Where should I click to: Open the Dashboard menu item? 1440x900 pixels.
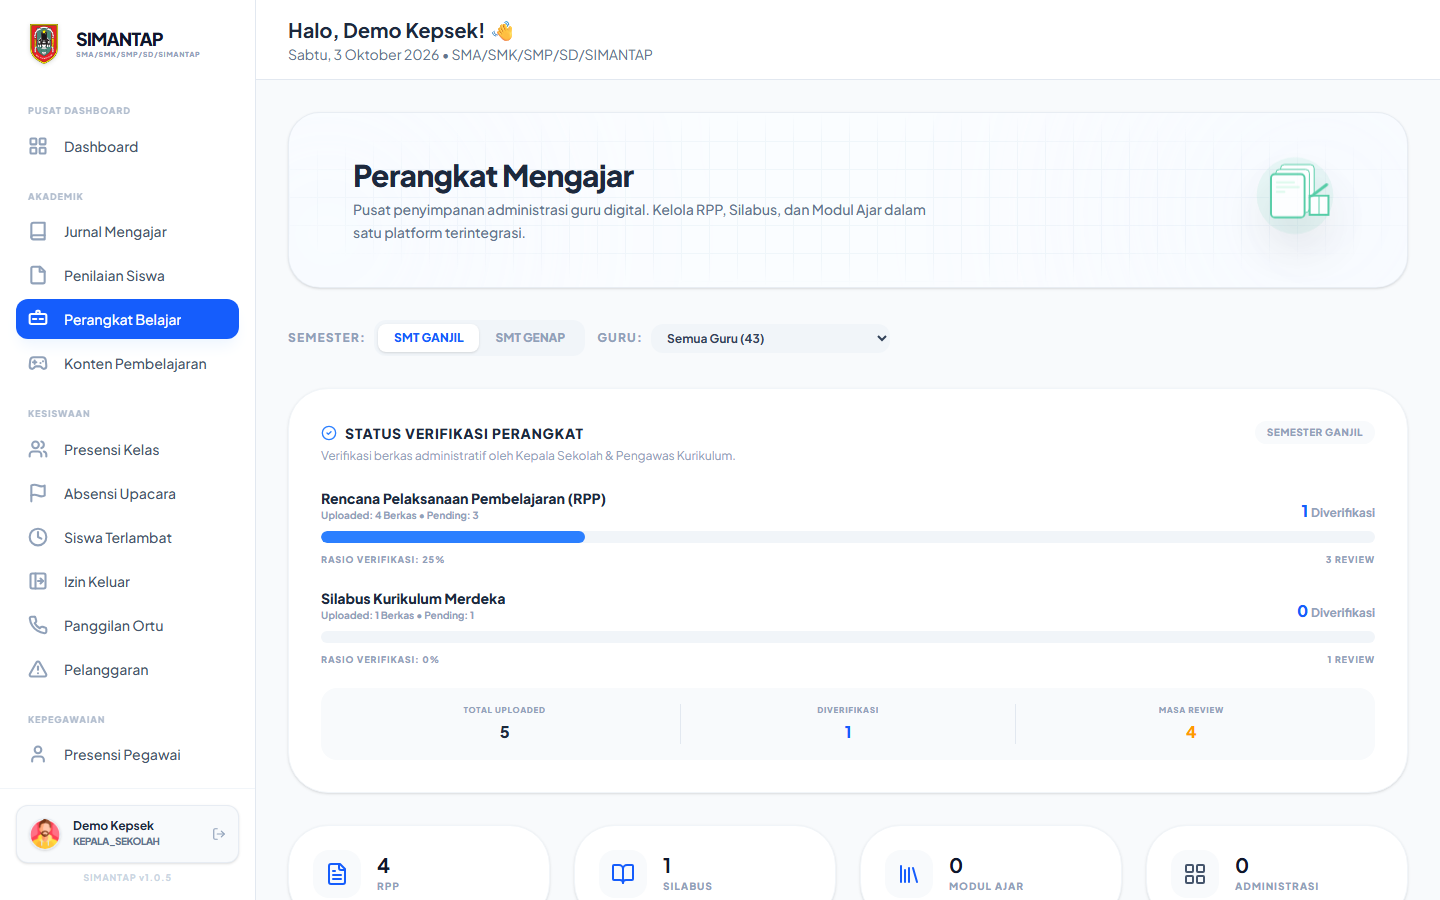(127, 147)
